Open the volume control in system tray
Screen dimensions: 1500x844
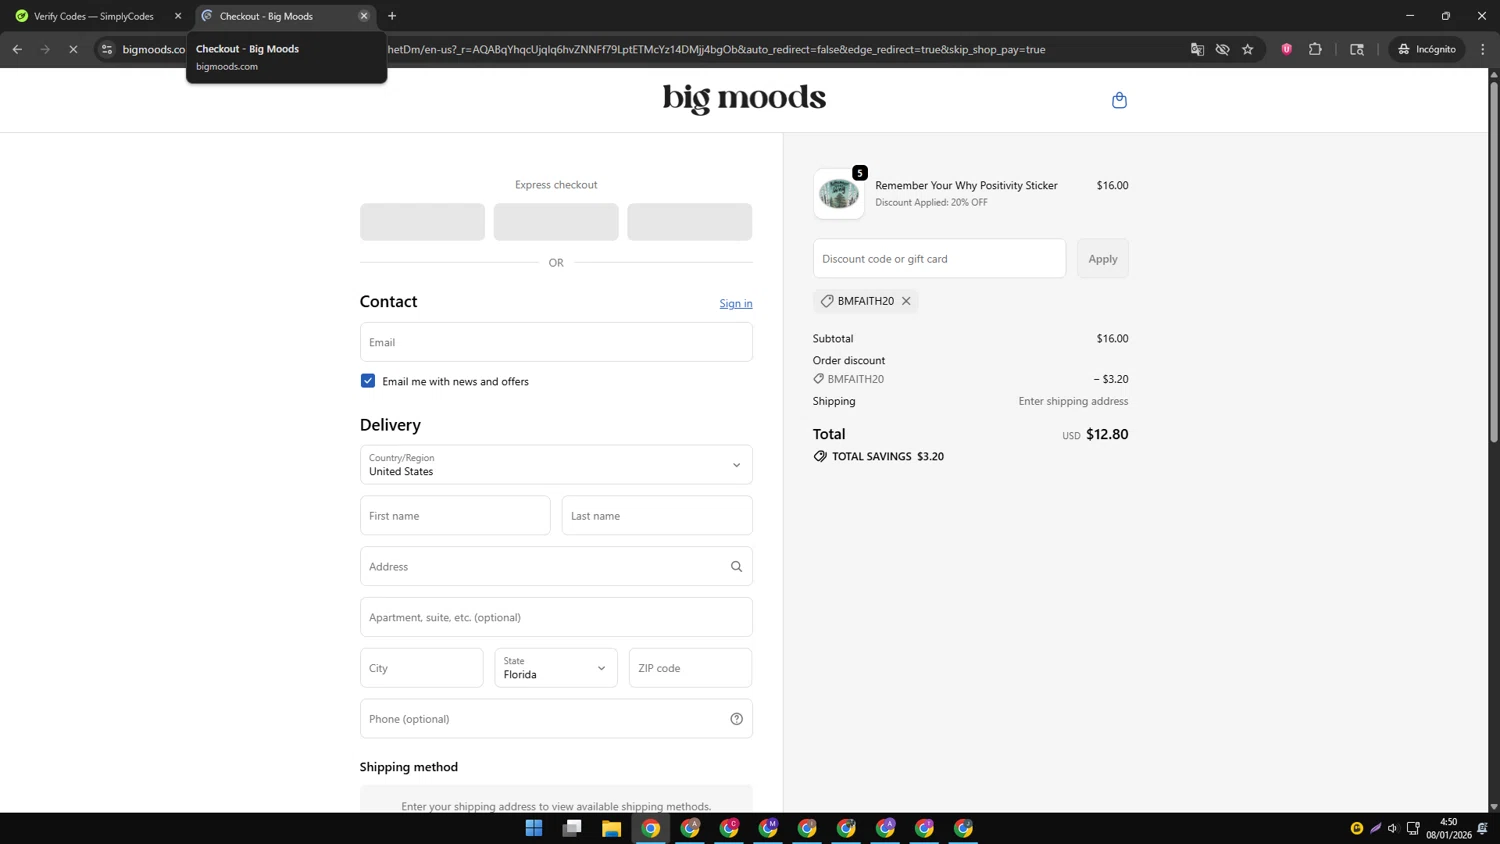pyautogui.click(x=1393, y=828)
